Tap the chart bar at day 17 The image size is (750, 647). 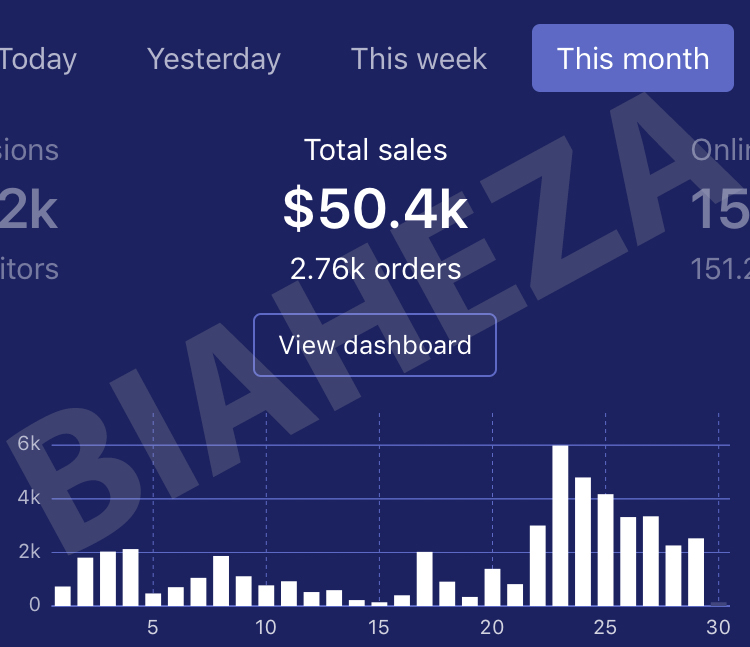tap(424, 579)
